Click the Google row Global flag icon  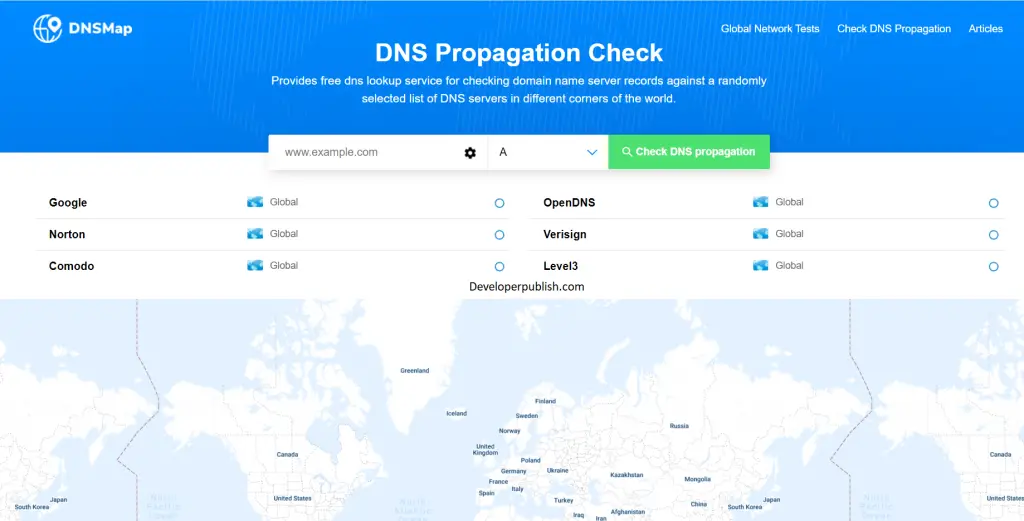(x=255, y=202)
